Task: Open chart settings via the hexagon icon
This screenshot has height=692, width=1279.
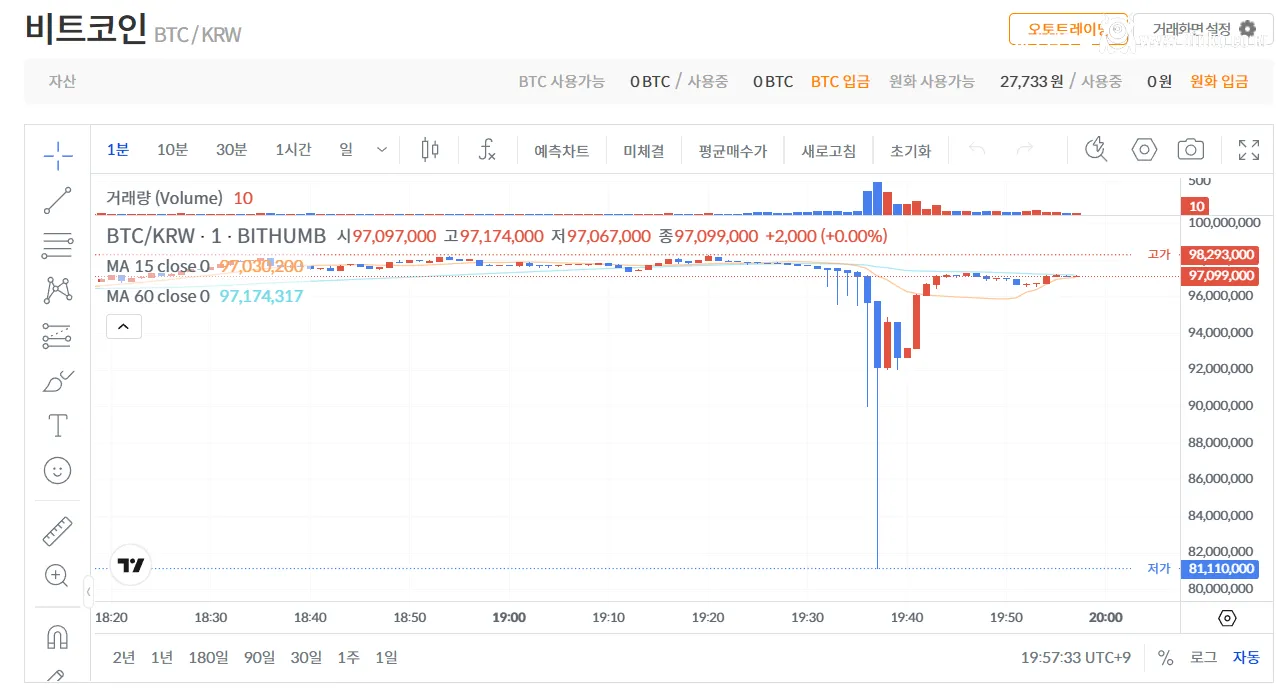Action: pyautogui.click(x=1143, y=148)
